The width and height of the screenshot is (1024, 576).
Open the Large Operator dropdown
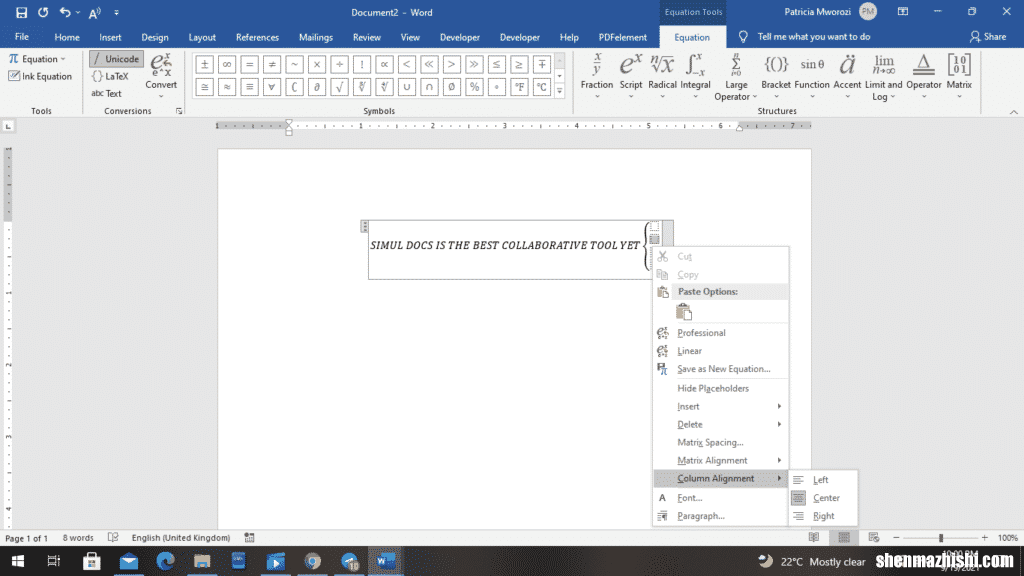(736, 76)
